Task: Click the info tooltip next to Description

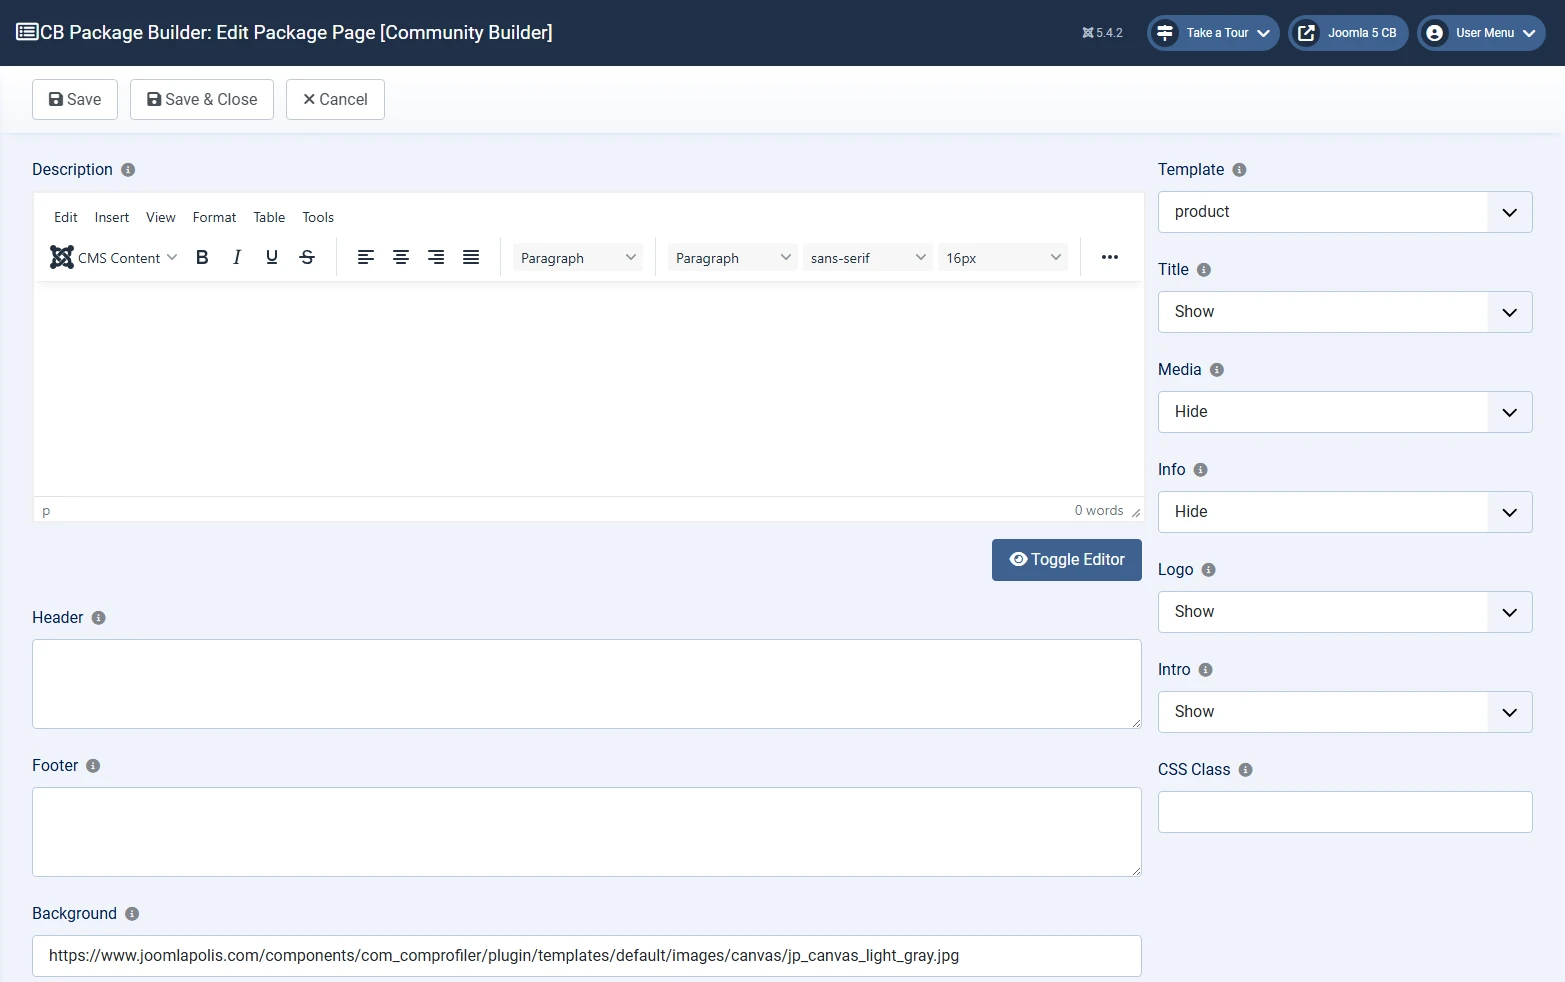Action: click(x=127, y=170)
